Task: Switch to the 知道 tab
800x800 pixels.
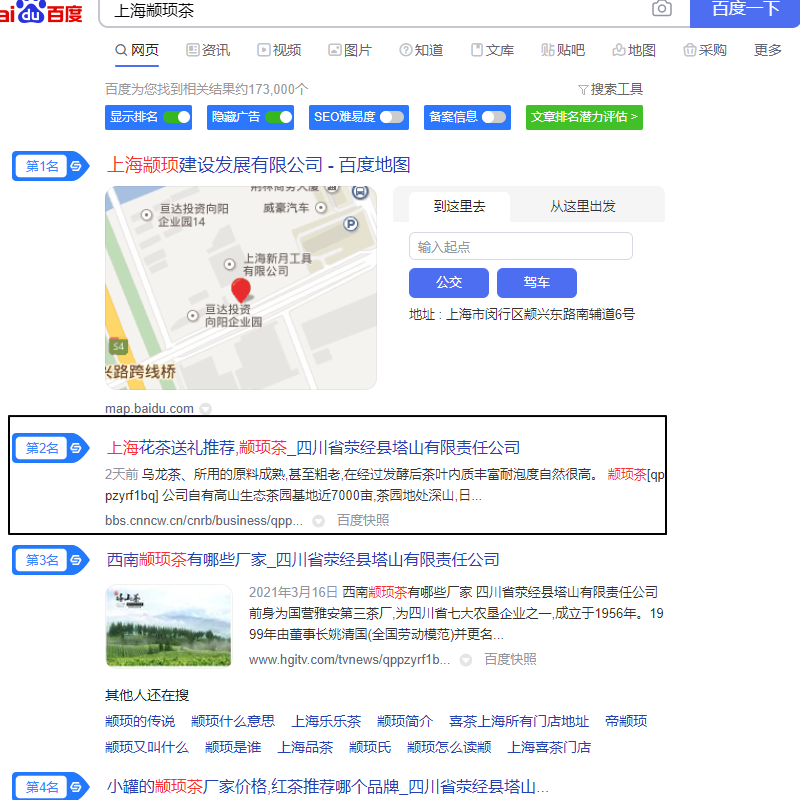Action: (421, 50)
